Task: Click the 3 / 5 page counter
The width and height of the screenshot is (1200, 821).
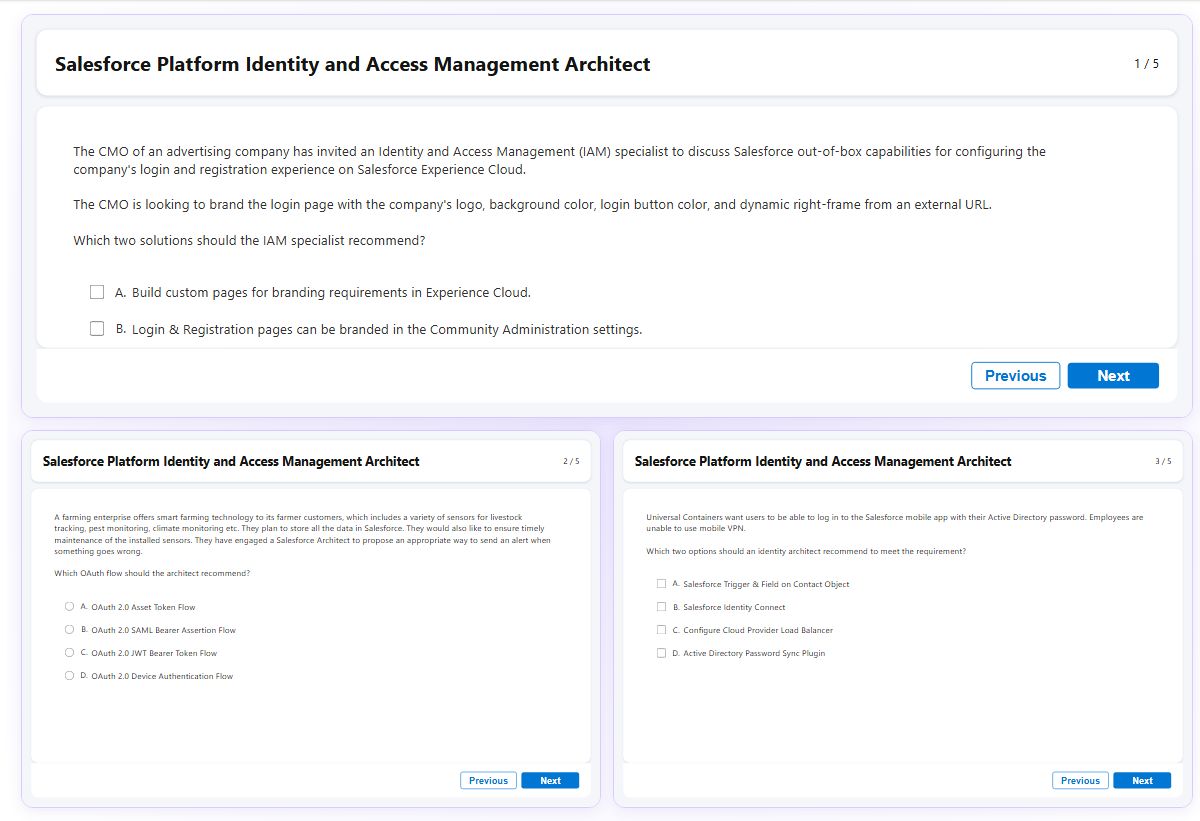Action: pyautogui.click(x=1163, y=461)
